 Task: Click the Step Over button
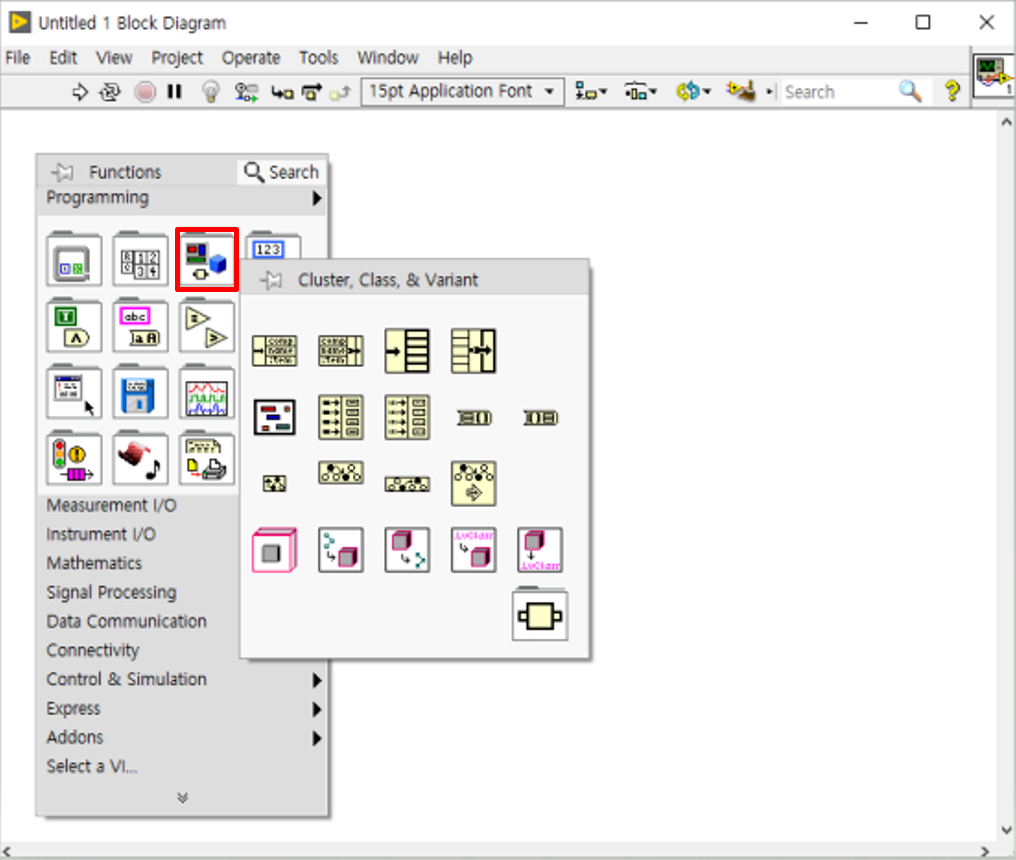coord(312,93)
